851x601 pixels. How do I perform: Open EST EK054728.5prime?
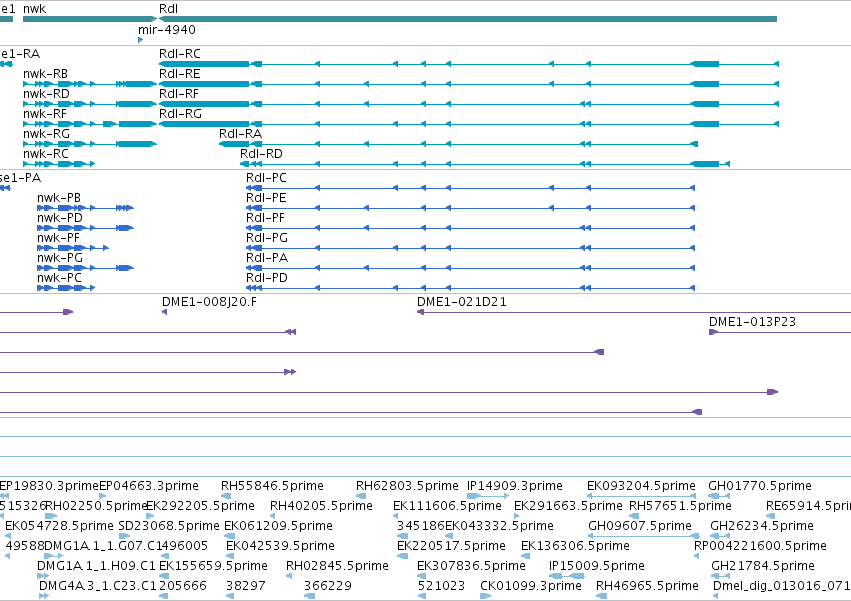click(59, 526)
